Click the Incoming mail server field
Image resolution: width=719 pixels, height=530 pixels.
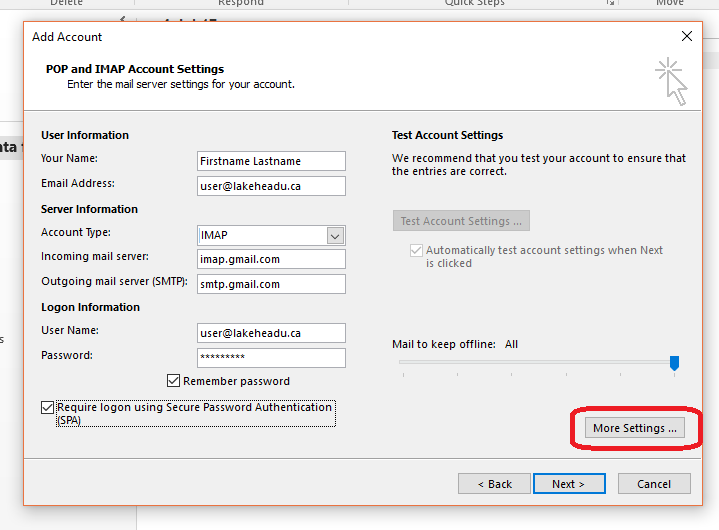[x=271, y=260]
